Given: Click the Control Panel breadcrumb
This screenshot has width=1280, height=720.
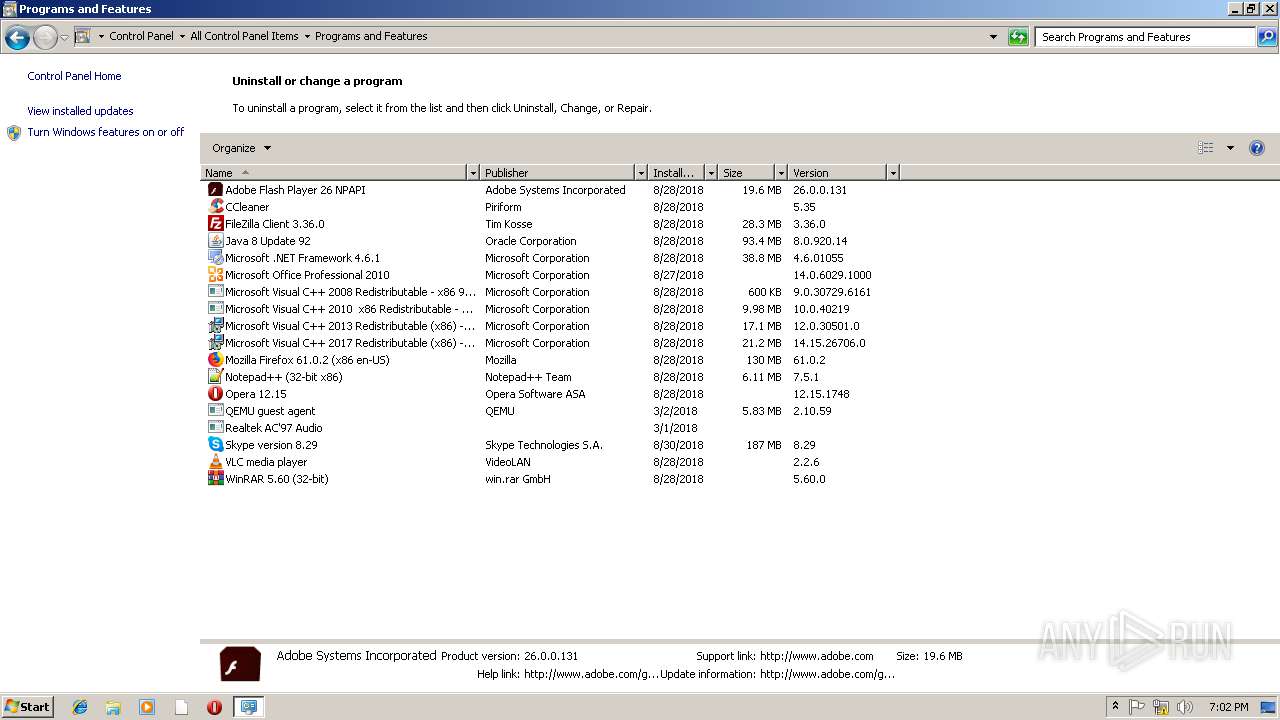Looking at the screenshot, I should pos(141,36).
